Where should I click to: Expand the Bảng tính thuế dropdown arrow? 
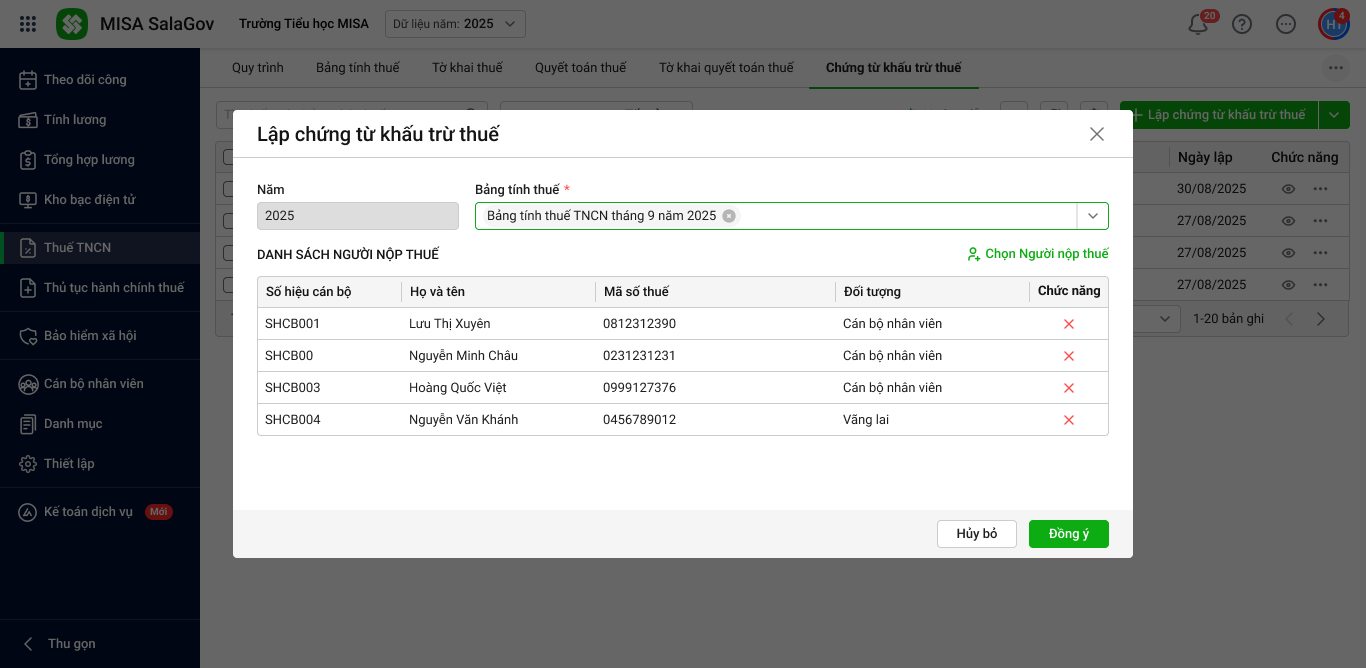pyautogui.click(x=1092, y=216)
